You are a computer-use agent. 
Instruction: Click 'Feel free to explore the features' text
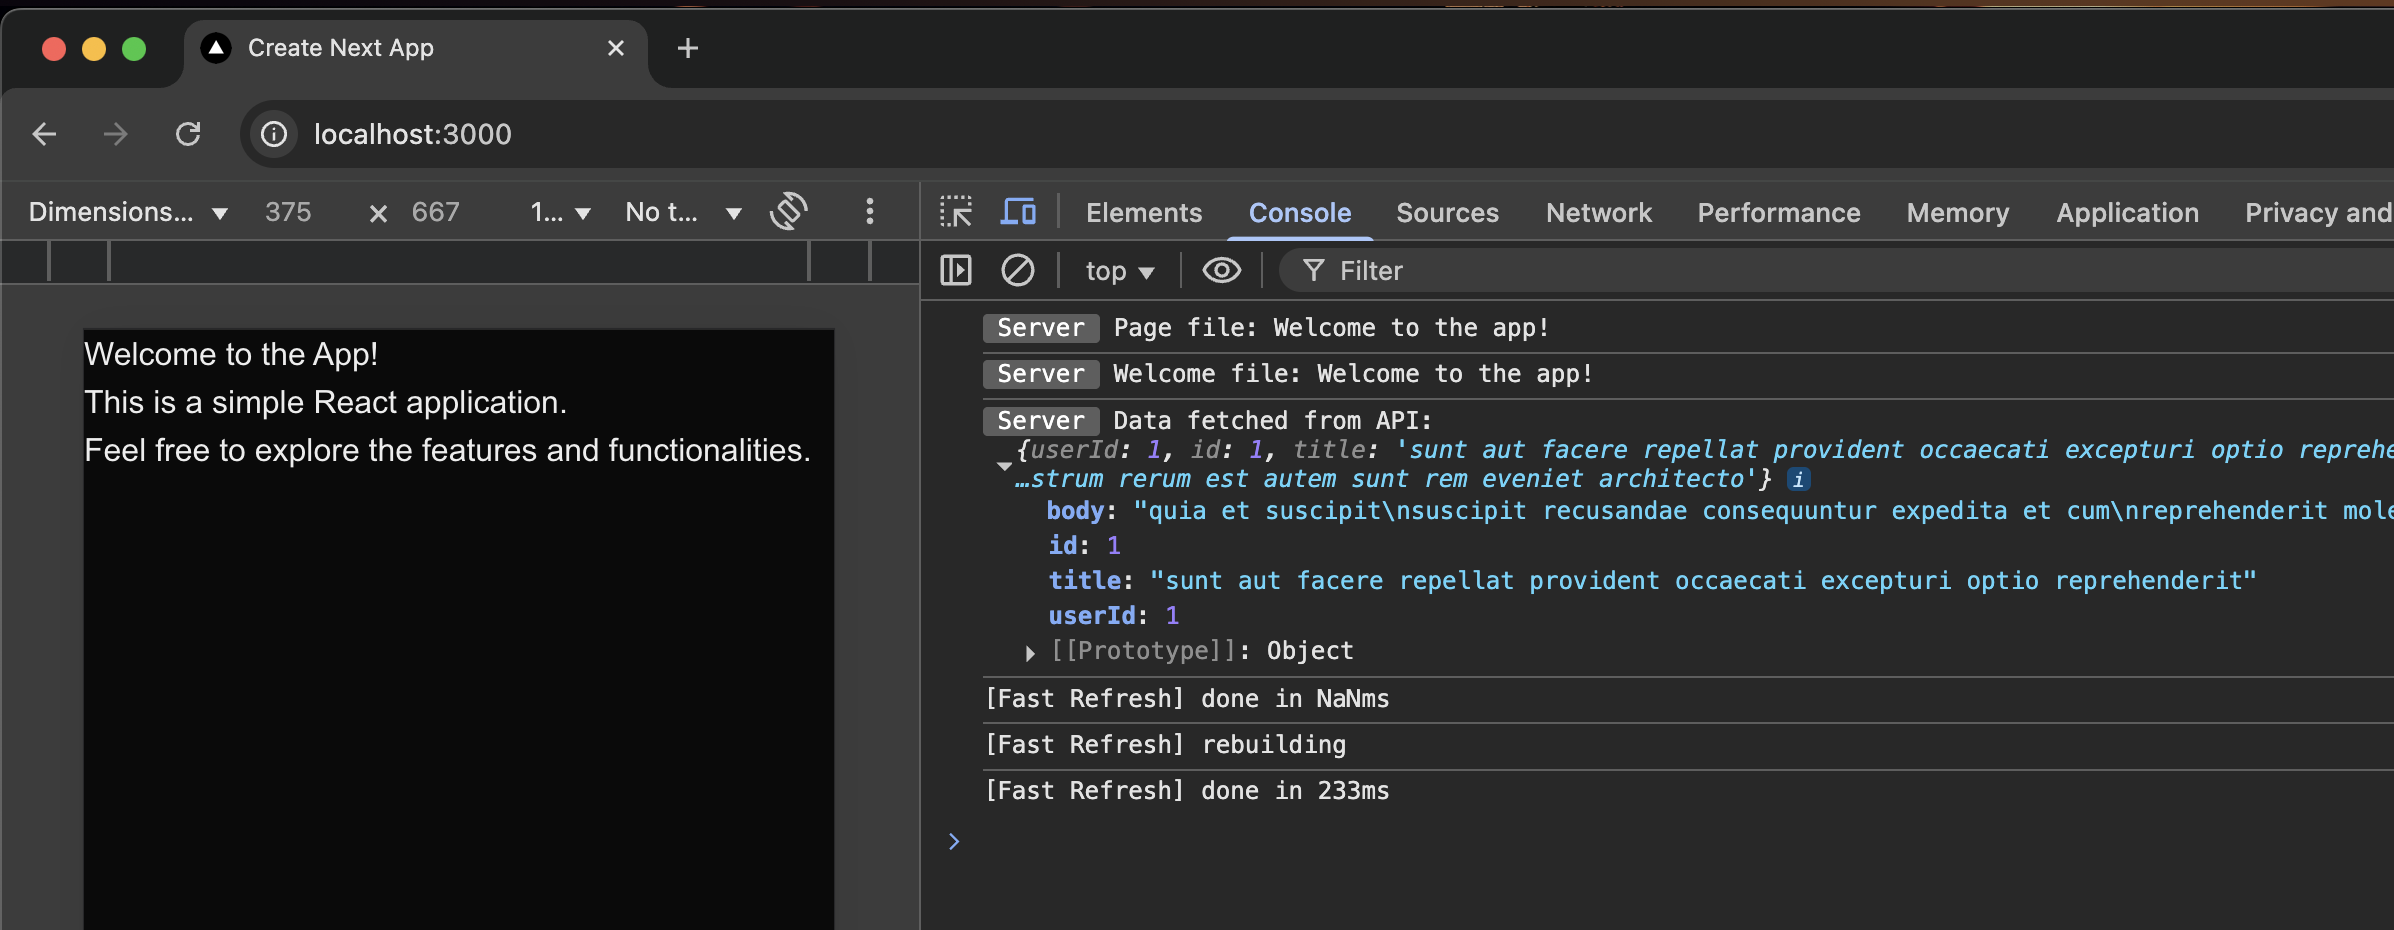pos(447,450)
